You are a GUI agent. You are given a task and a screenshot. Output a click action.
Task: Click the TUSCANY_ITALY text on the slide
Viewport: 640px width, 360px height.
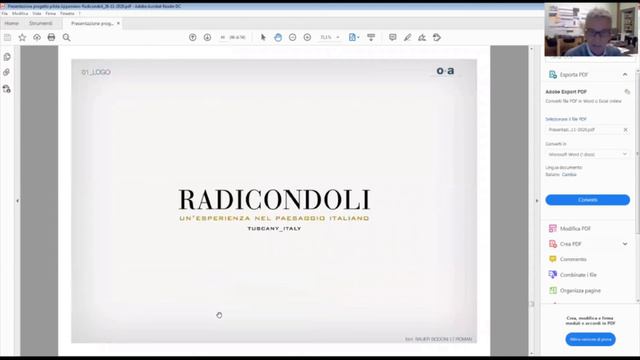click(274, 229)
